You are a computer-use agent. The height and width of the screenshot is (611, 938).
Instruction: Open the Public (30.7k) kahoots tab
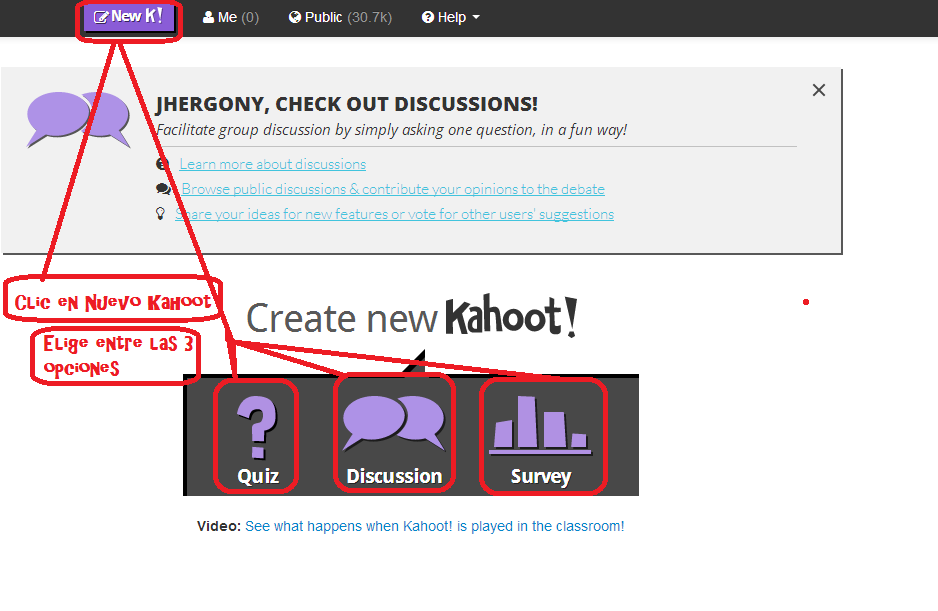click(x=340, y=17)
